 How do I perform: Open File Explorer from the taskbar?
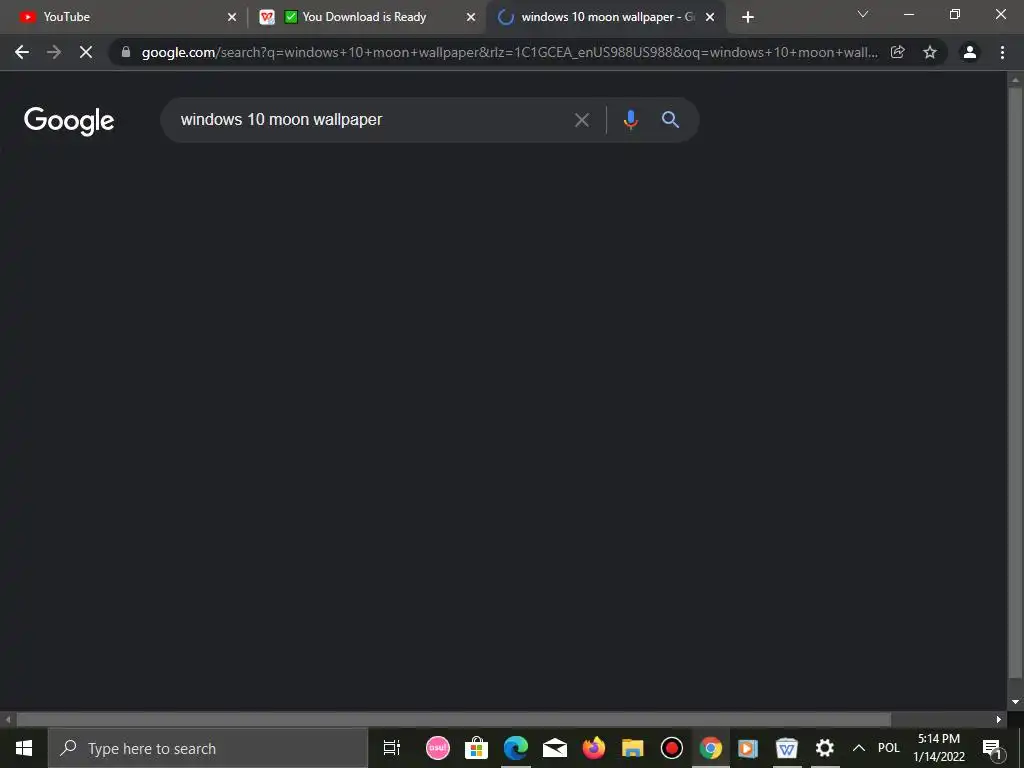point(632,748)
